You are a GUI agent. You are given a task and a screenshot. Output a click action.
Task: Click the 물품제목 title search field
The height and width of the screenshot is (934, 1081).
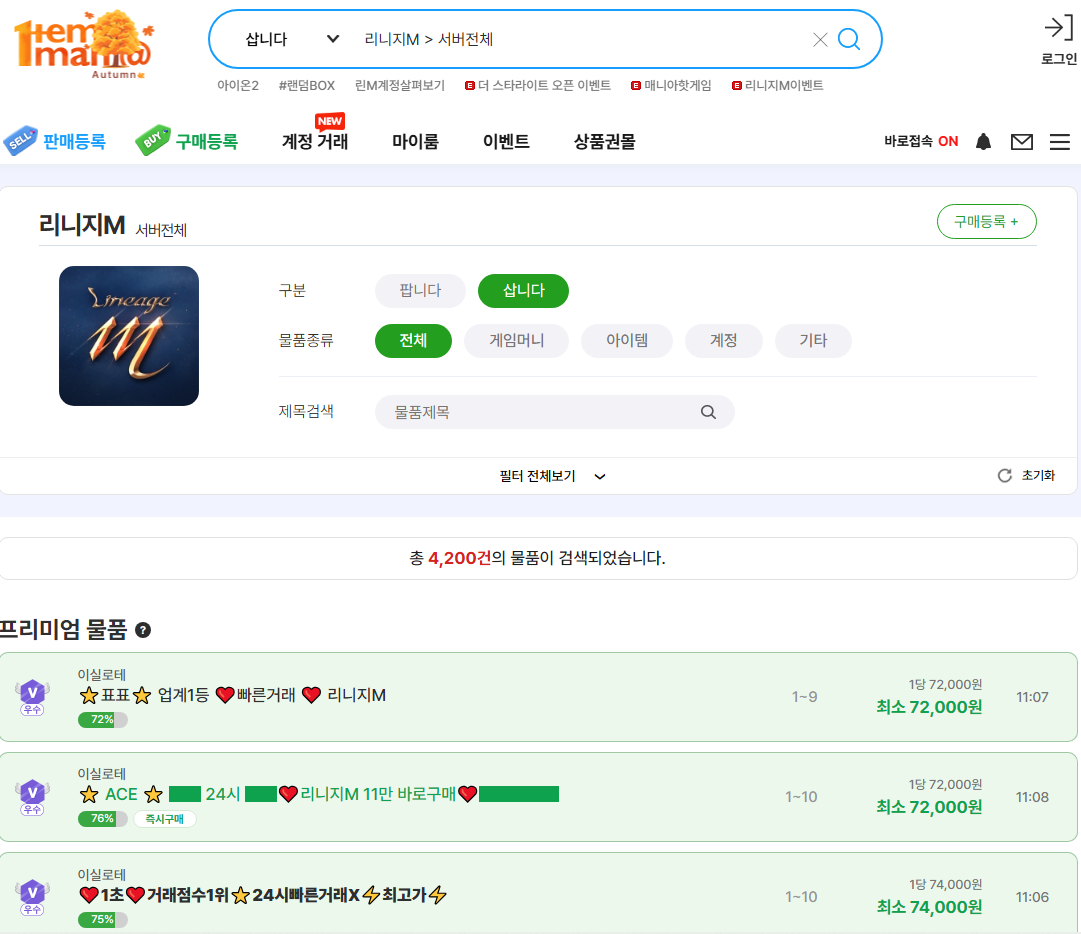click(554, 412)
